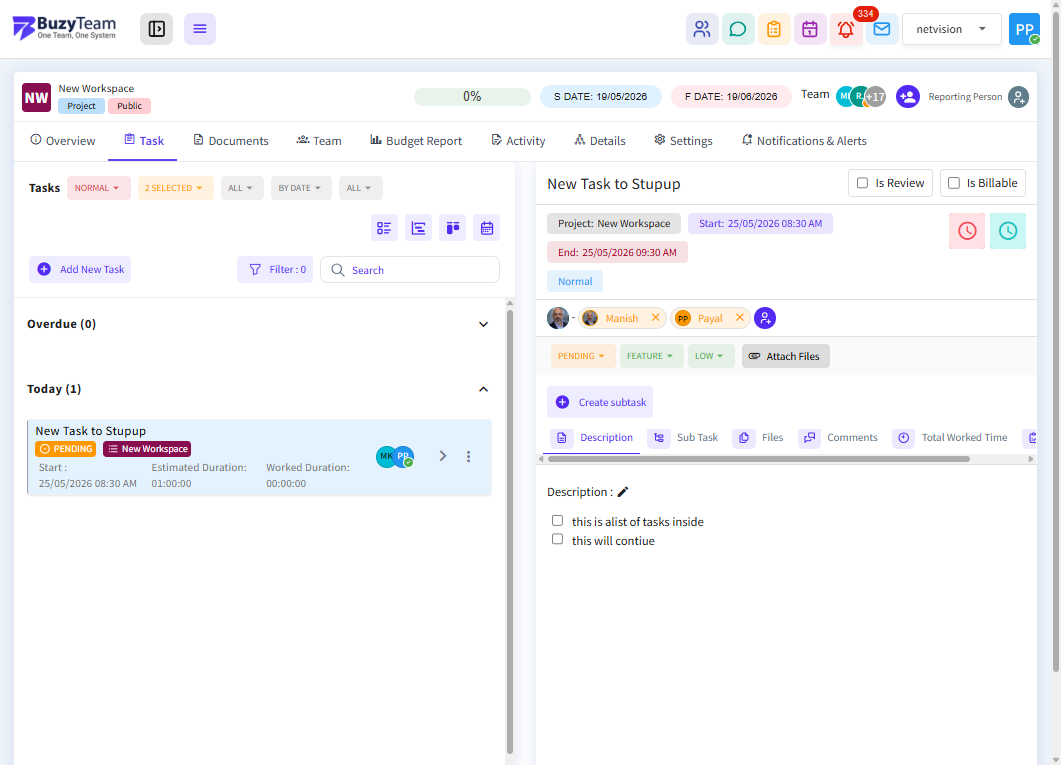
Task: Open task details arrow on card
Action: click(443, 456)
